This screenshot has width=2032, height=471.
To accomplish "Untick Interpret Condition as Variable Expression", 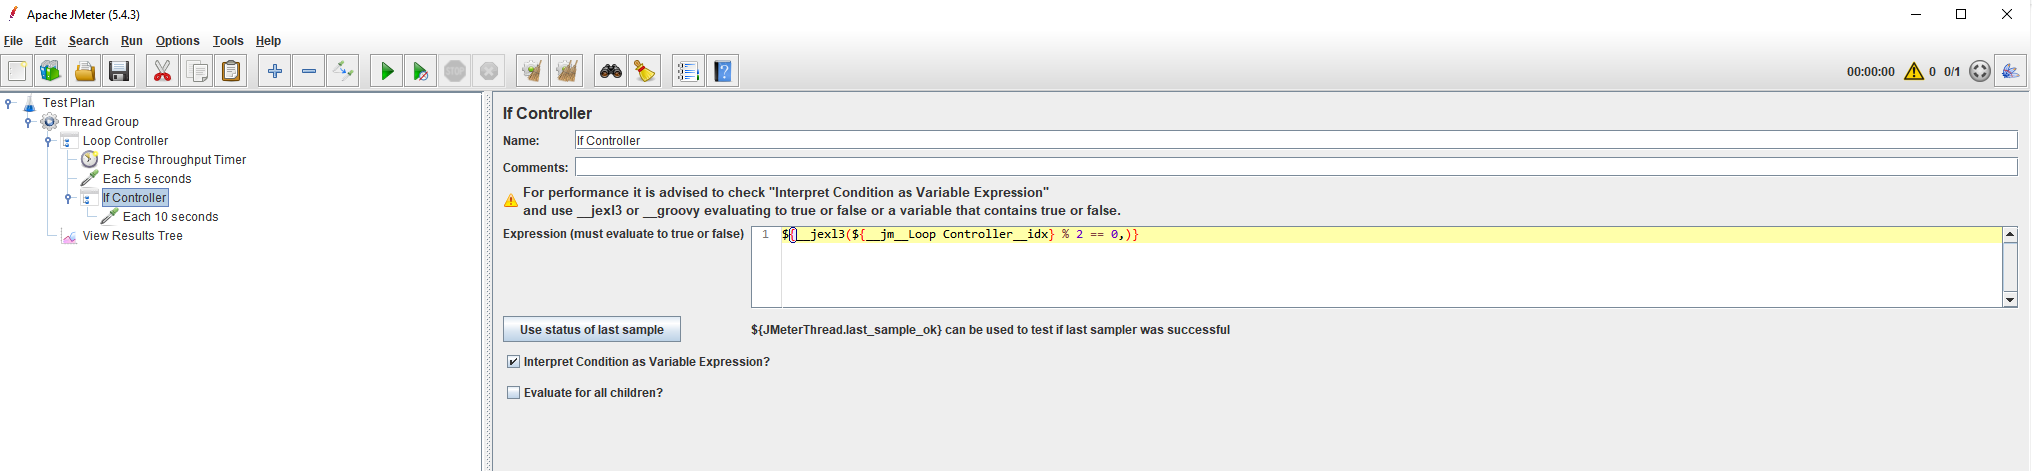I will 513,362.
